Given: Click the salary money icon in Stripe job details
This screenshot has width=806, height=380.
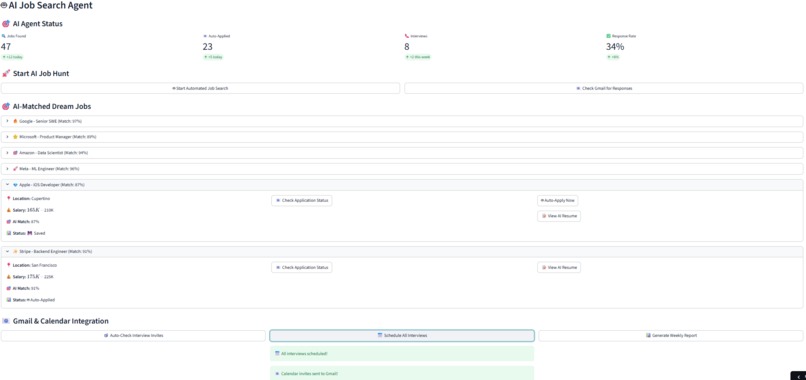Looking at the screenshot, I should tap(8, 277).
